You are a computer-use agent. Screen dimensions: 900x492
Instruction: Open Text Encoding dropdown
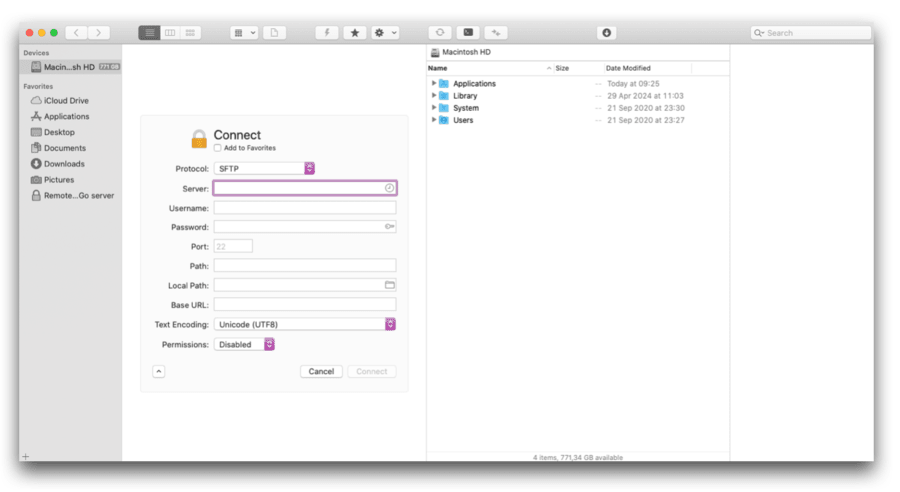(305, 324)
